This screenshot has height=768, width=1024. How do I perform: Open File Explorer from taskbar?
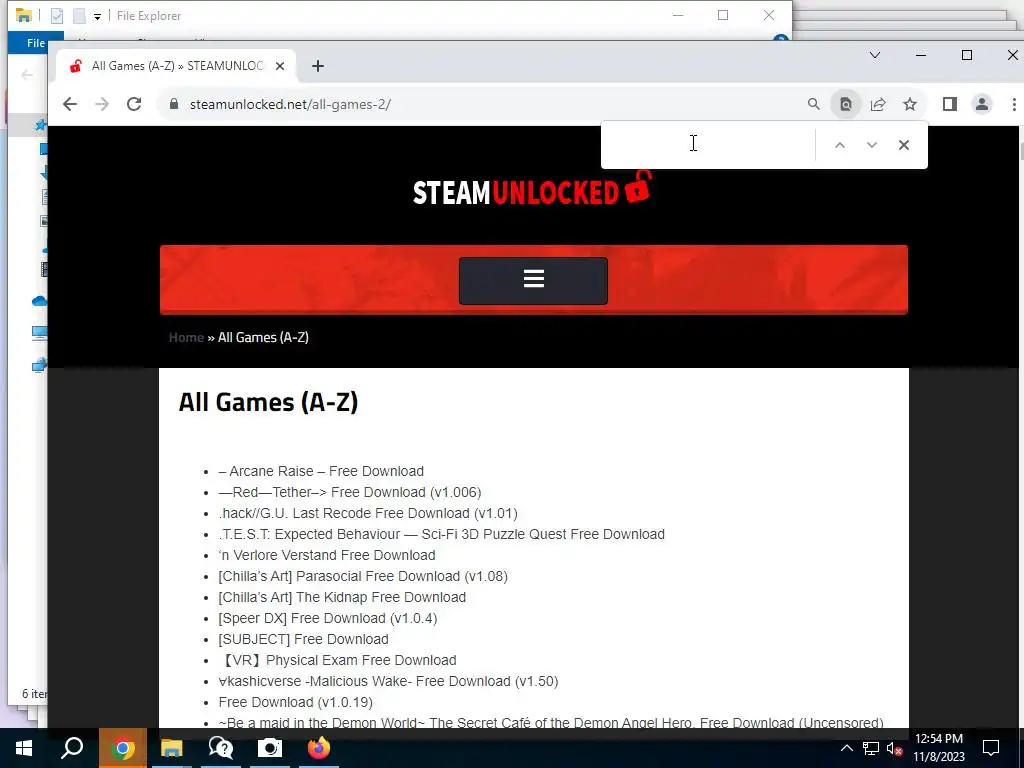tap(171, 748)
